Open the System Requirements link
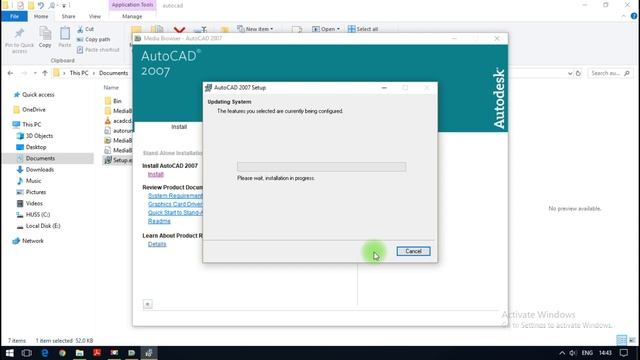The width and height of the screenshot is (640, 360). point(175,196)
